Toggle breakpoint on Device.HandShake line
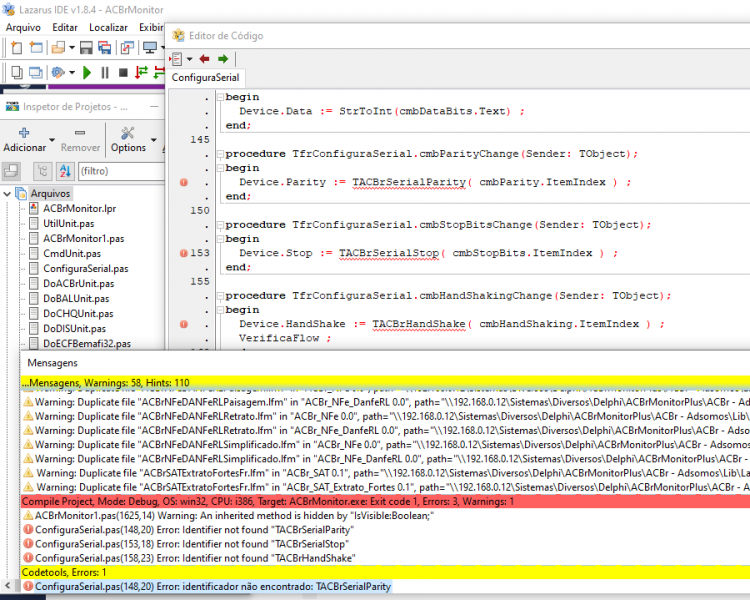Image resolution: width=750 pixels, height=600 pixels. 184,324
